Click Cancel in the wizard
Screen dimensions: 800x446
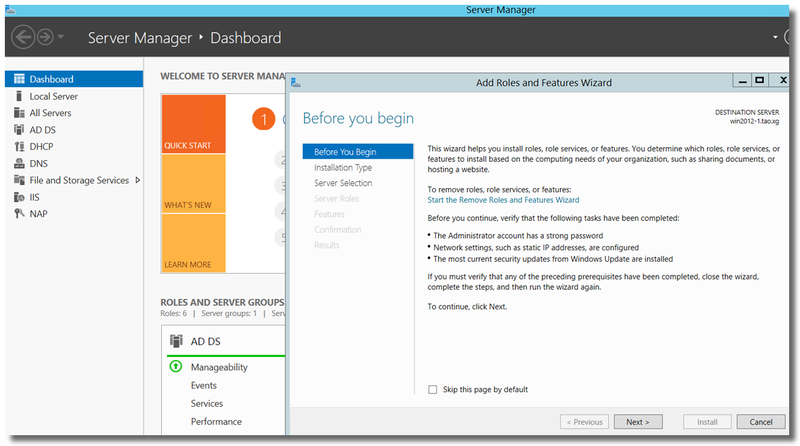(x=761, y=422)
